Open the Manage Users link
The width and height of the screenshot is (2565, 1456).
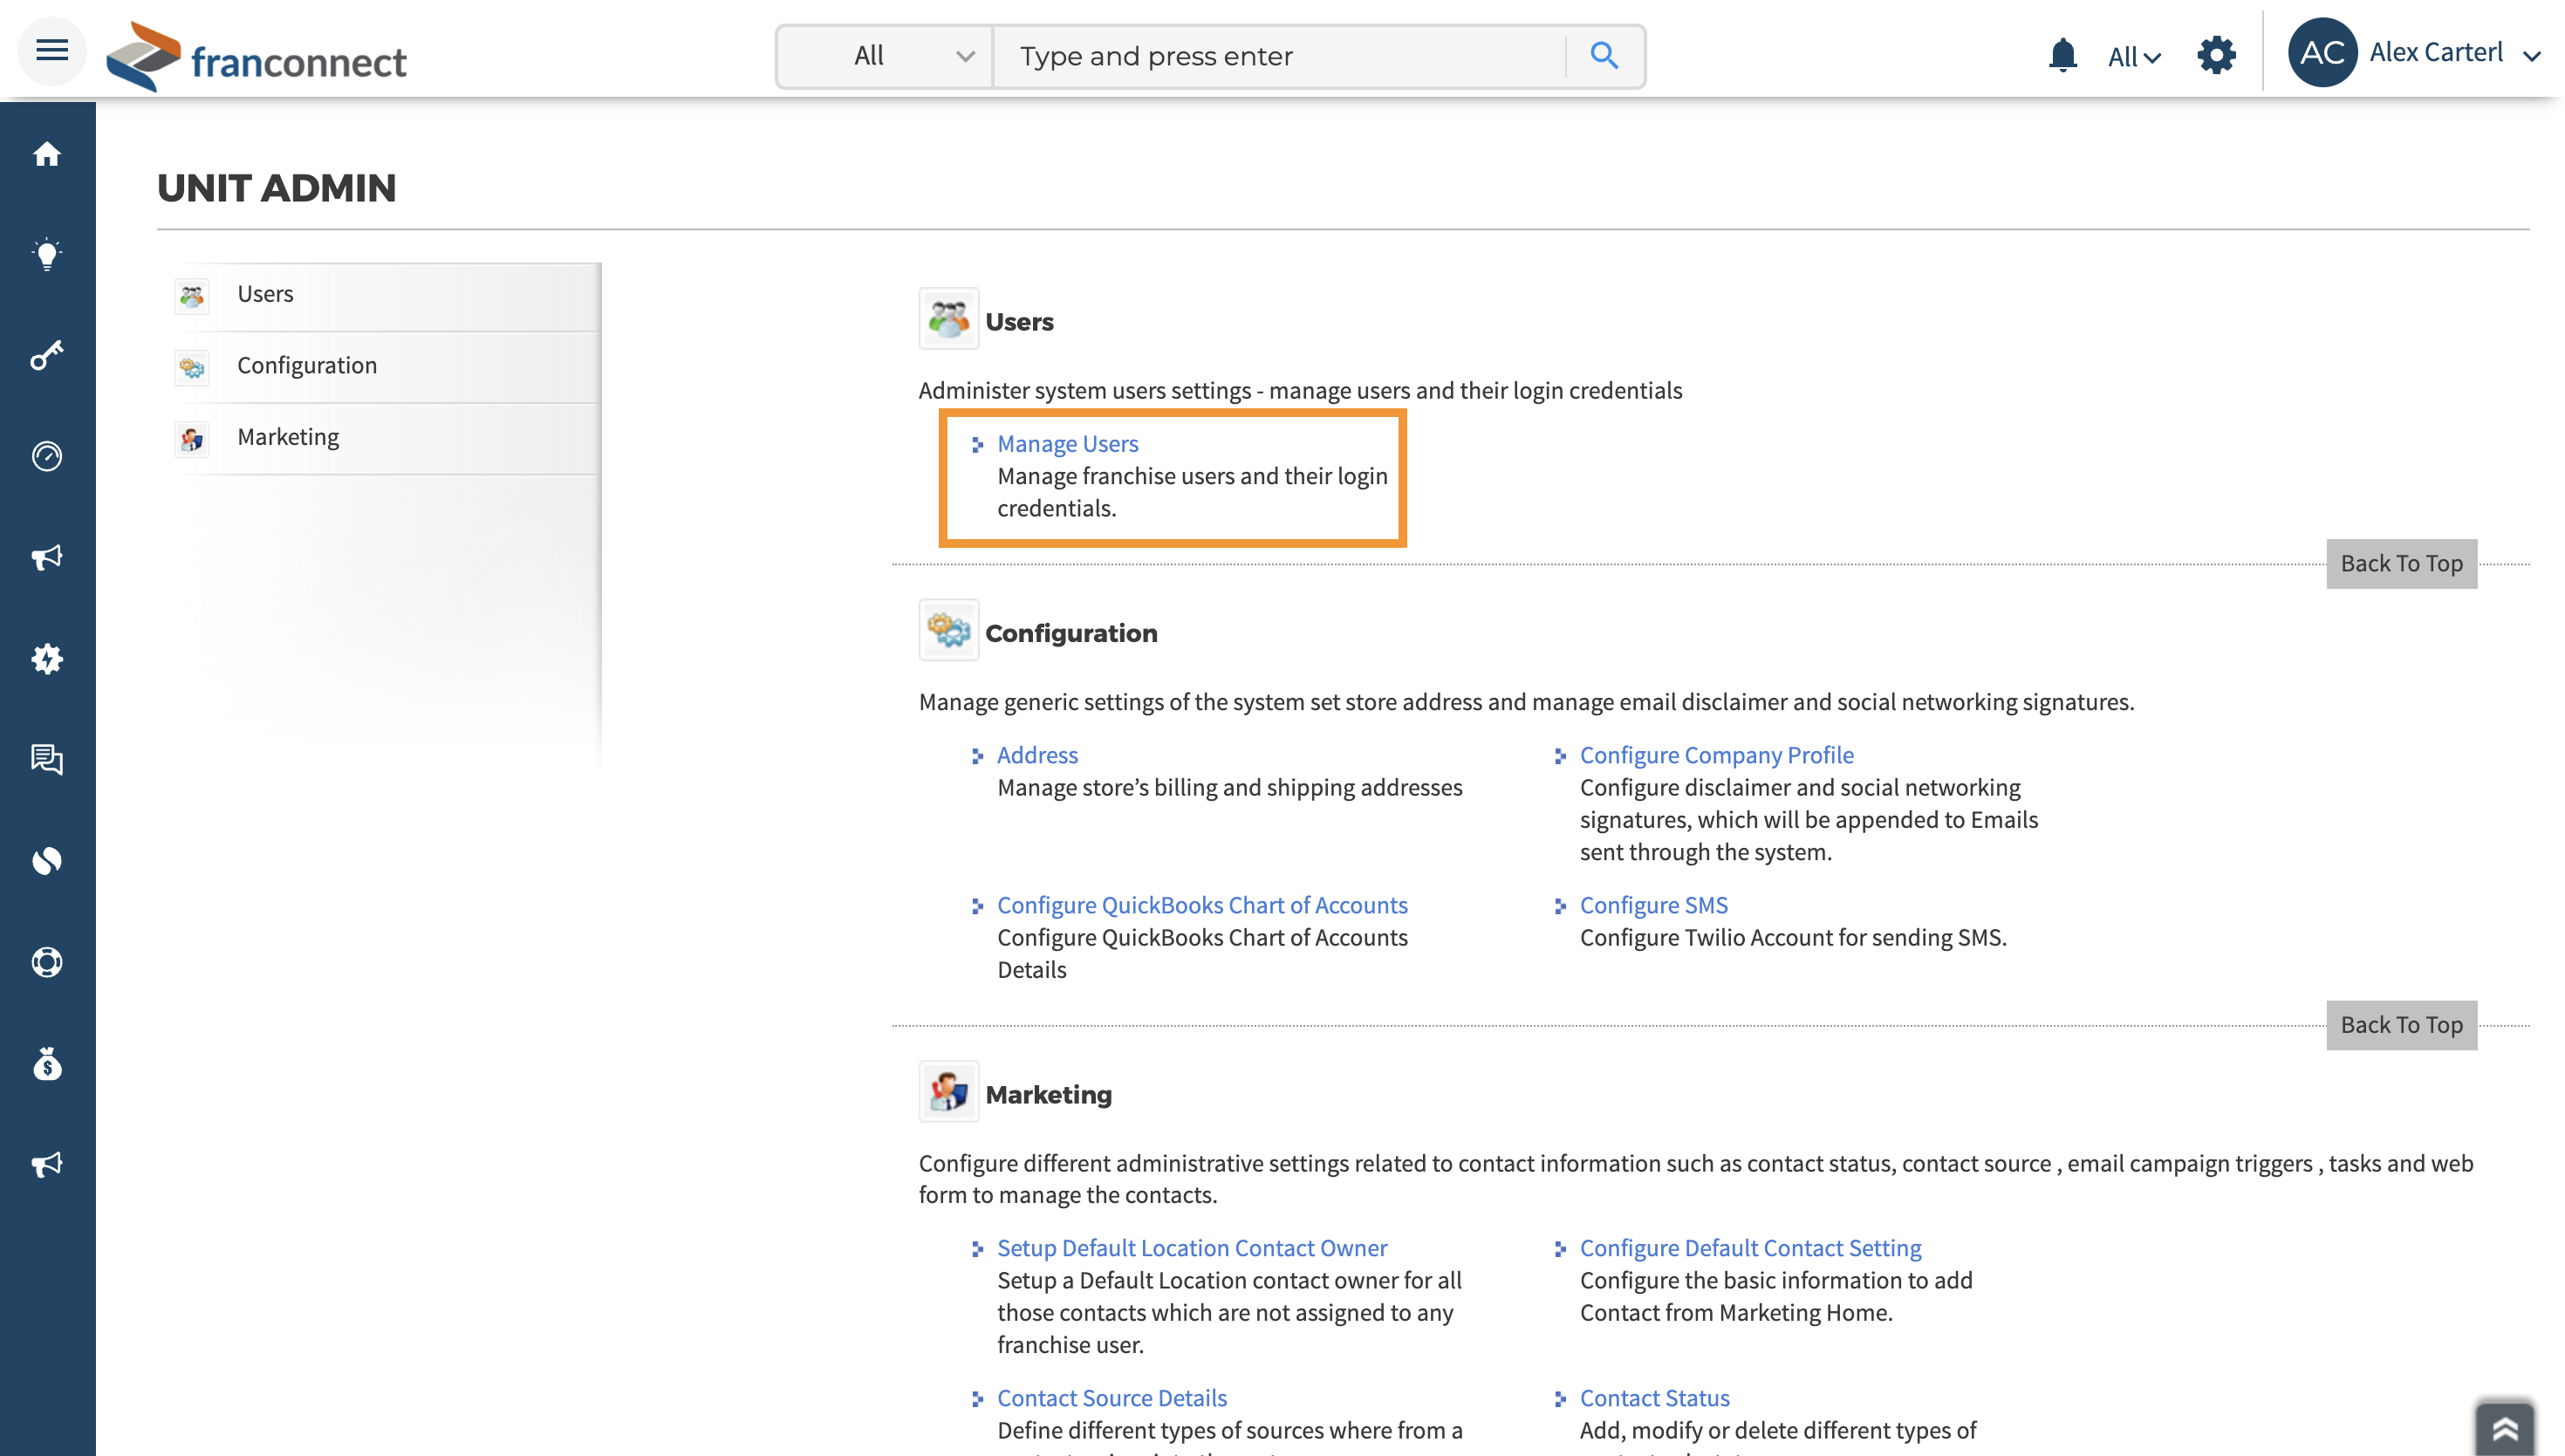[x=1067, y=443]
